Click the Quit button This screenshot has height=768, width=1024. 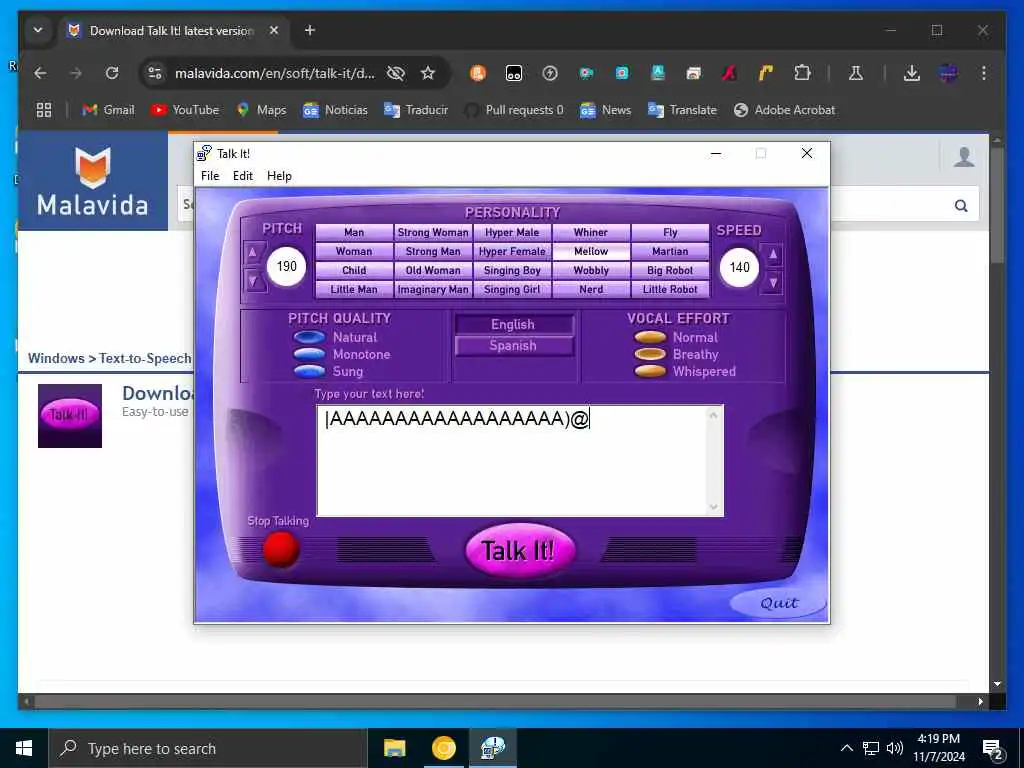pyautogui.click(x=778, y=603)
